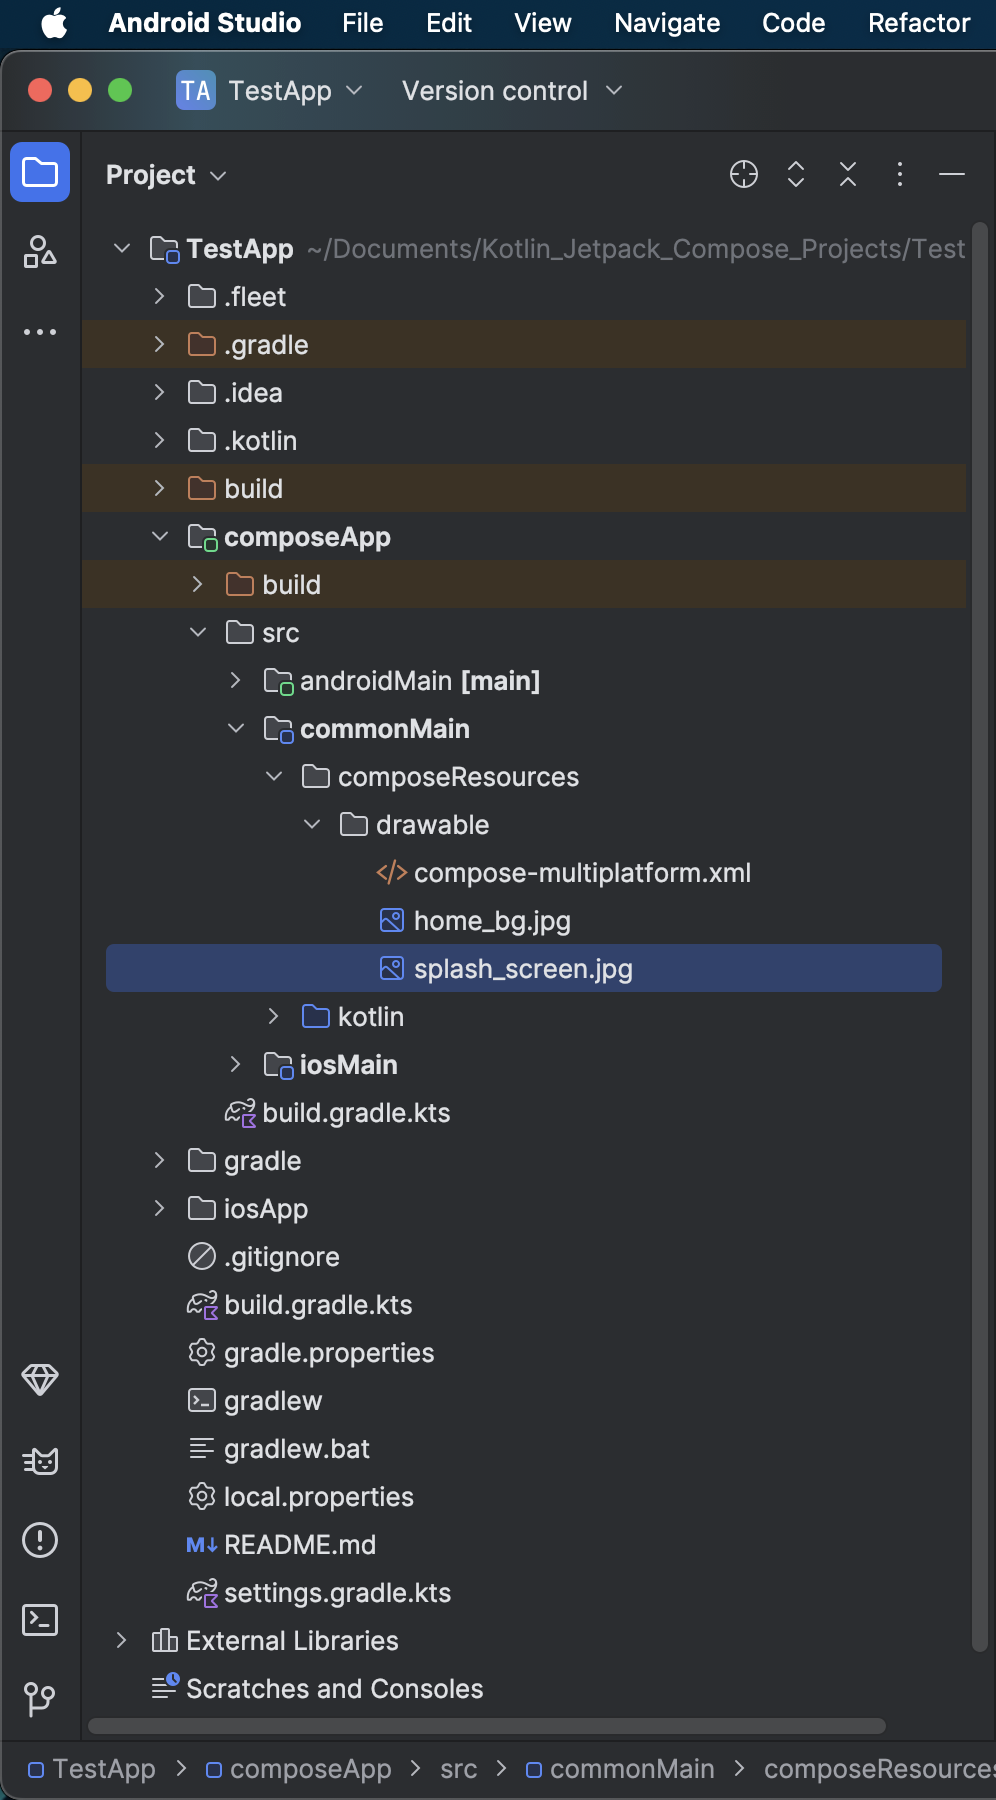The height and width of the screenshot is (1800, 996).
Task: Expand the kotlin folder under commonMain
Action: point(274,1016)
